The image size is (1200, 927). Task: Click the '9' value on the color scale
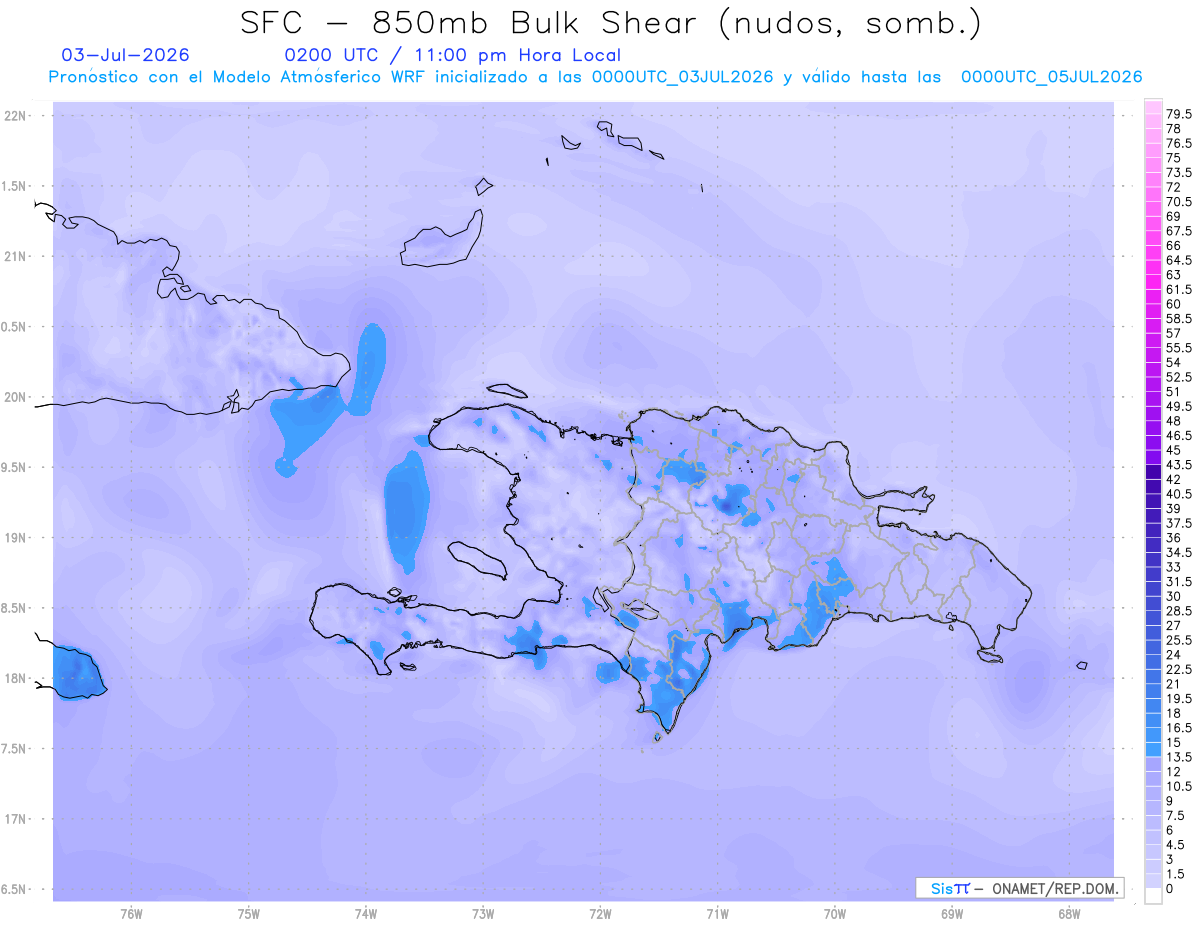pyautogui.click(x=1170, y=800)
